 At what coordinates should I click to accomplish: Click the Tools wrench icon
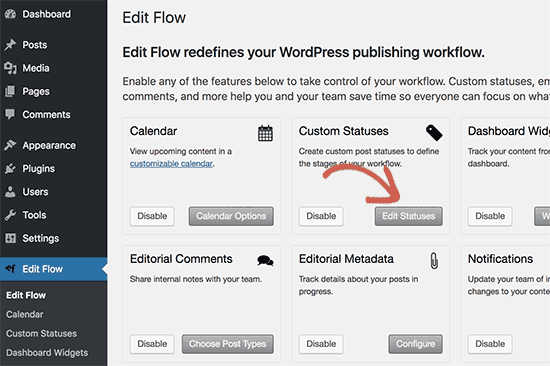pos(10,215)
